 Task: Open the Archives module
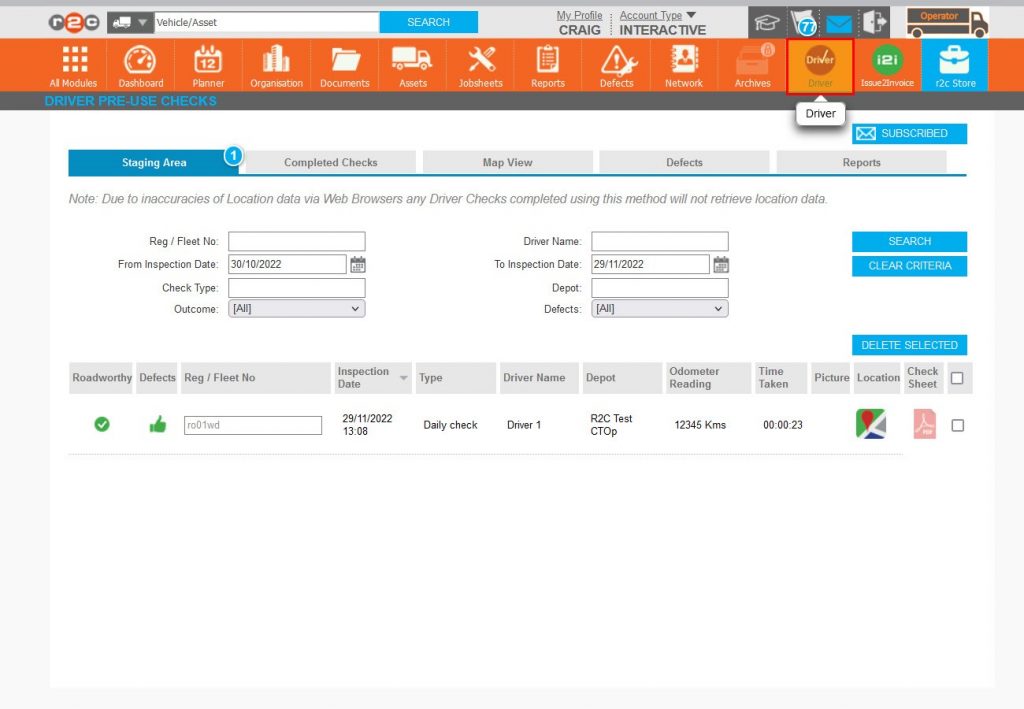(x=751, y=64)
